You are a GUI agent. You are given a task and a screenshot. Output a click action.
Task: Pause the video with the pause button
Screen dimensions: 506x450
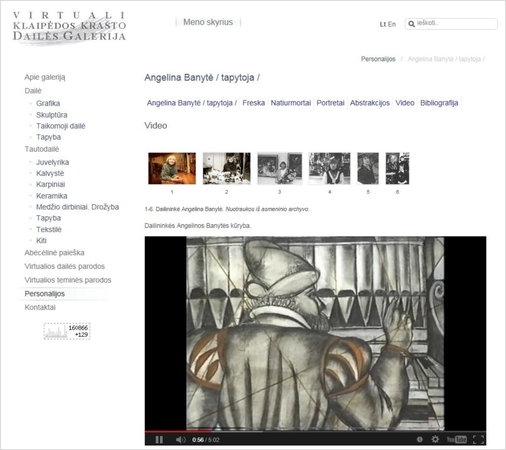pos(159,440)
